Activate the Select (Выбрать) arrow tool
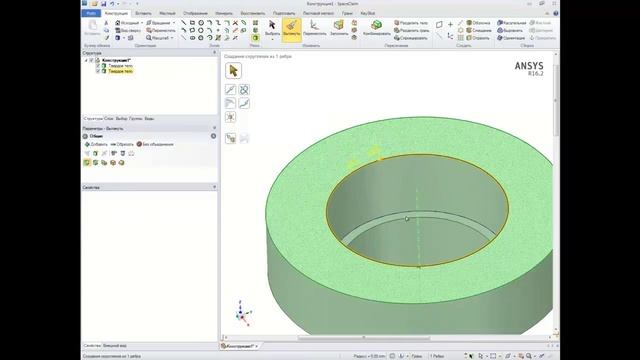This screenshot has width=640, height=360. [272, 28]
